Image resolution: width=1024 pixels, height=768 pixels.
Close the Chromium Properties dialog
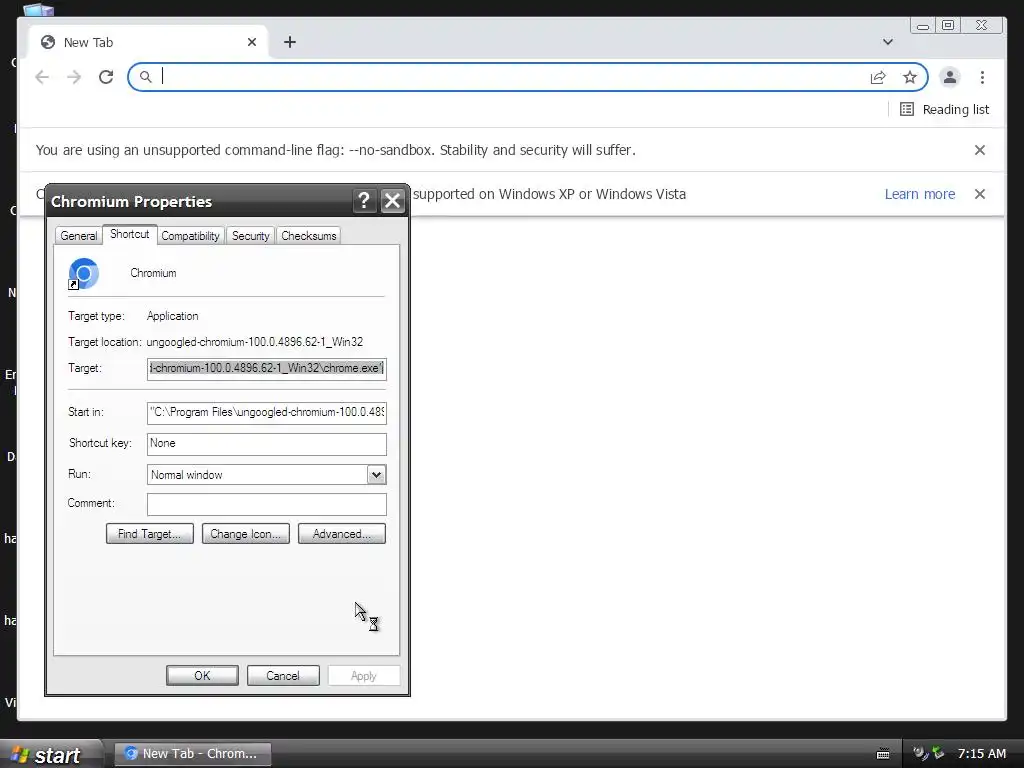(x=392, y=200)
